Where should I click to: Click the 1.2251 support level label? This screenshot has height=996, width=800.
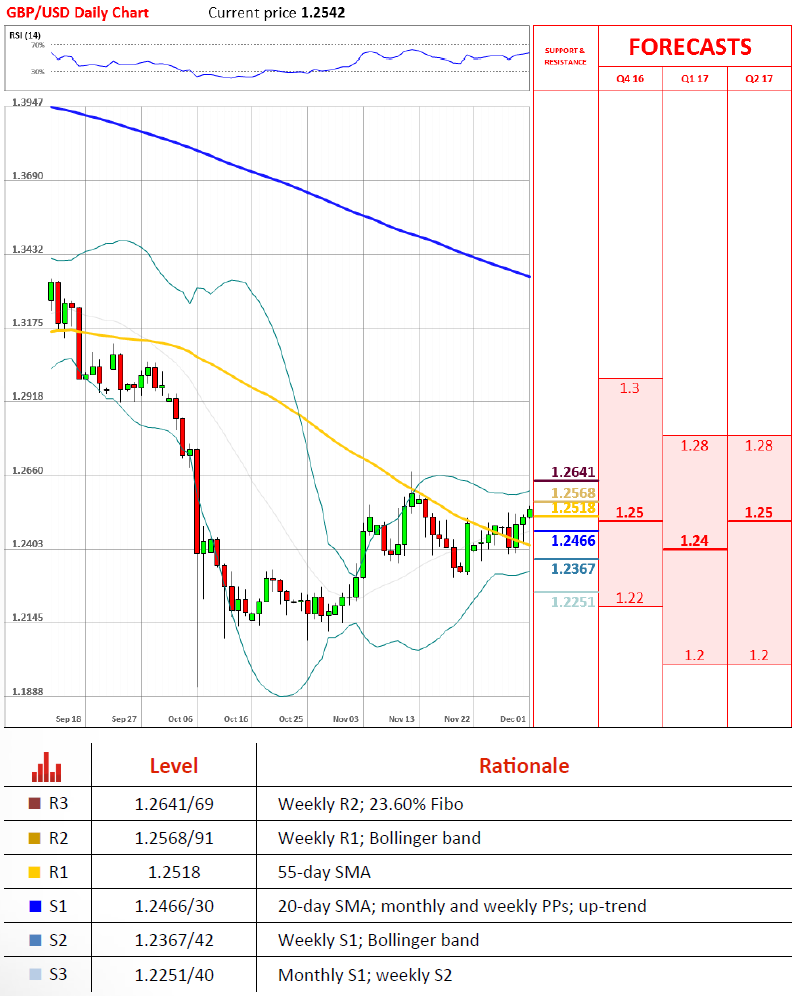pos(573,602)
